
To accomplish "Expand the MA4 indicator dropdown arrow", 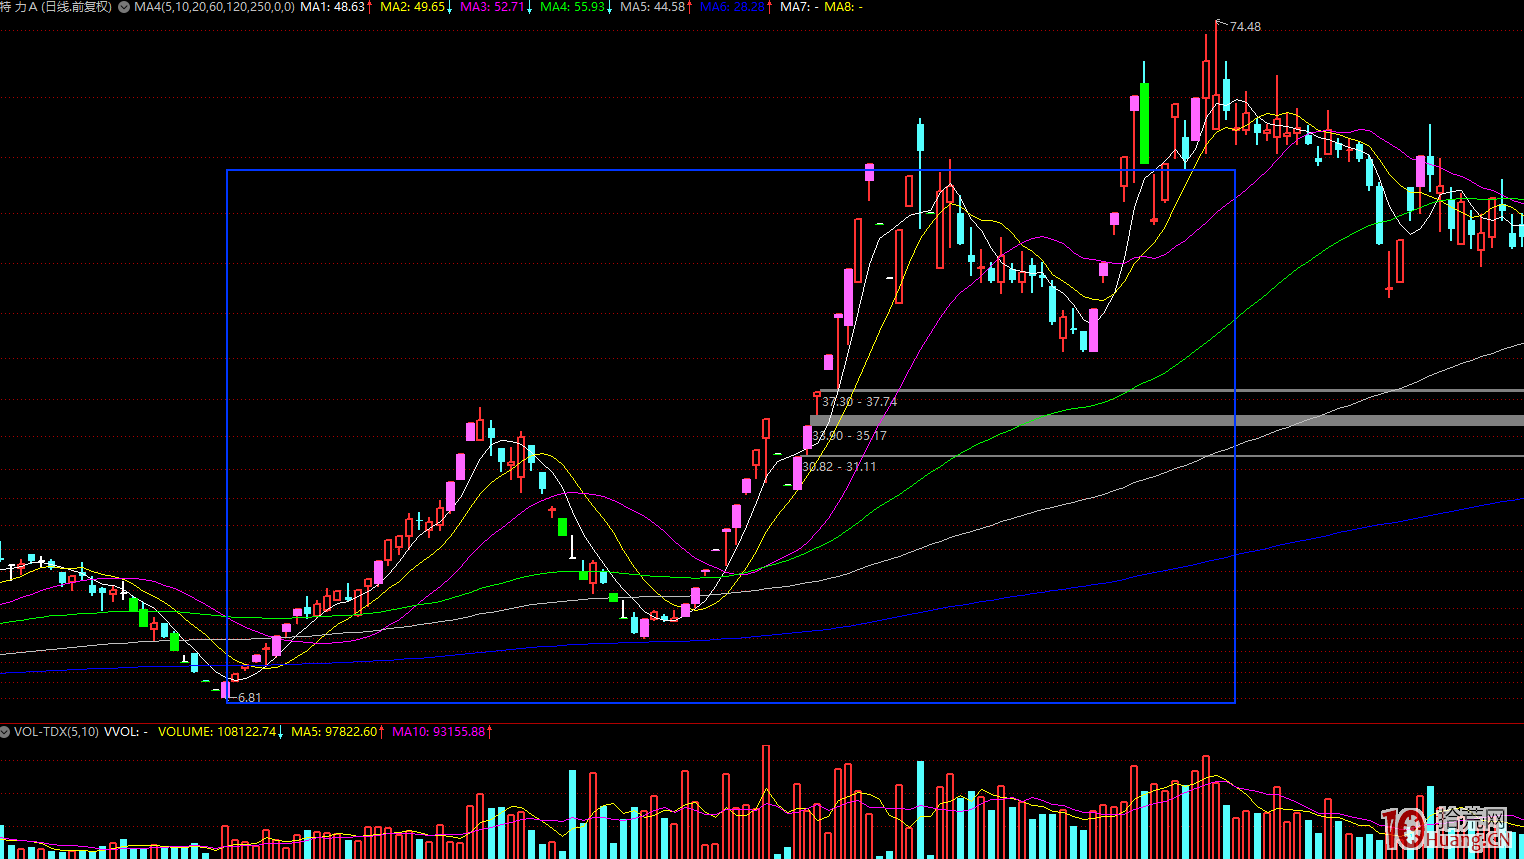I will [124, 7].
